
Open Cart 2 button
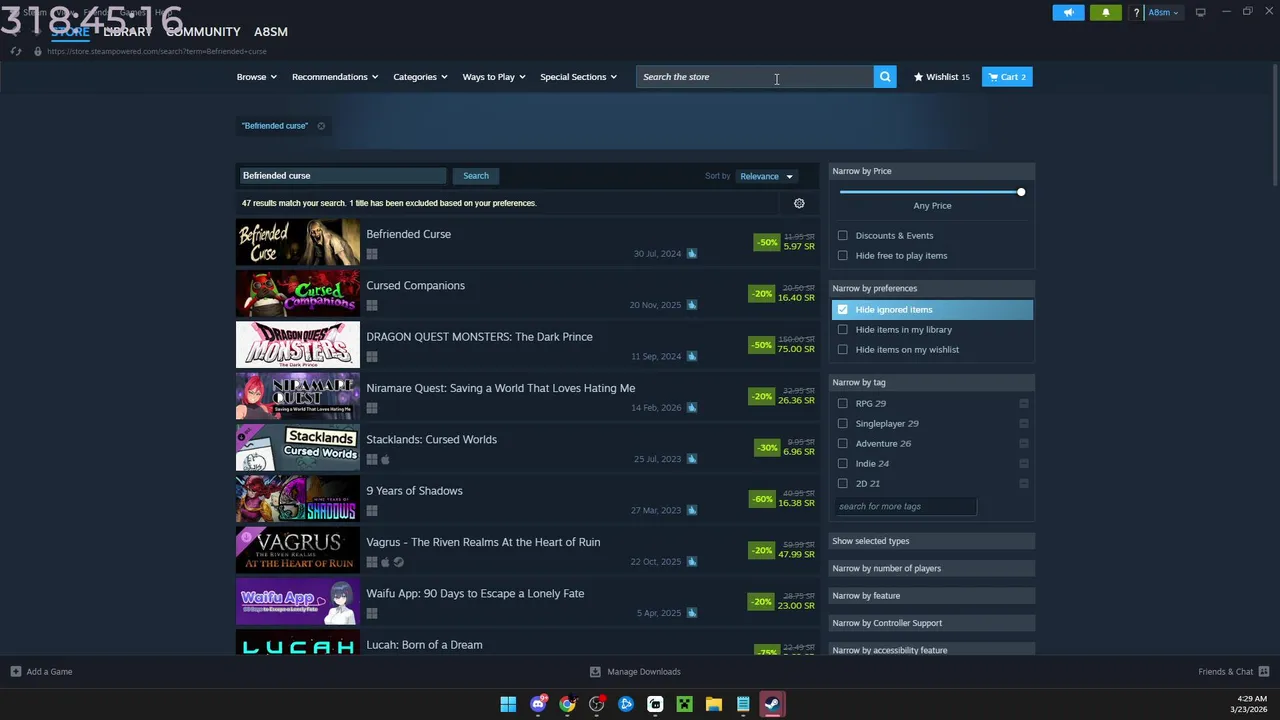click(1007, 77)
